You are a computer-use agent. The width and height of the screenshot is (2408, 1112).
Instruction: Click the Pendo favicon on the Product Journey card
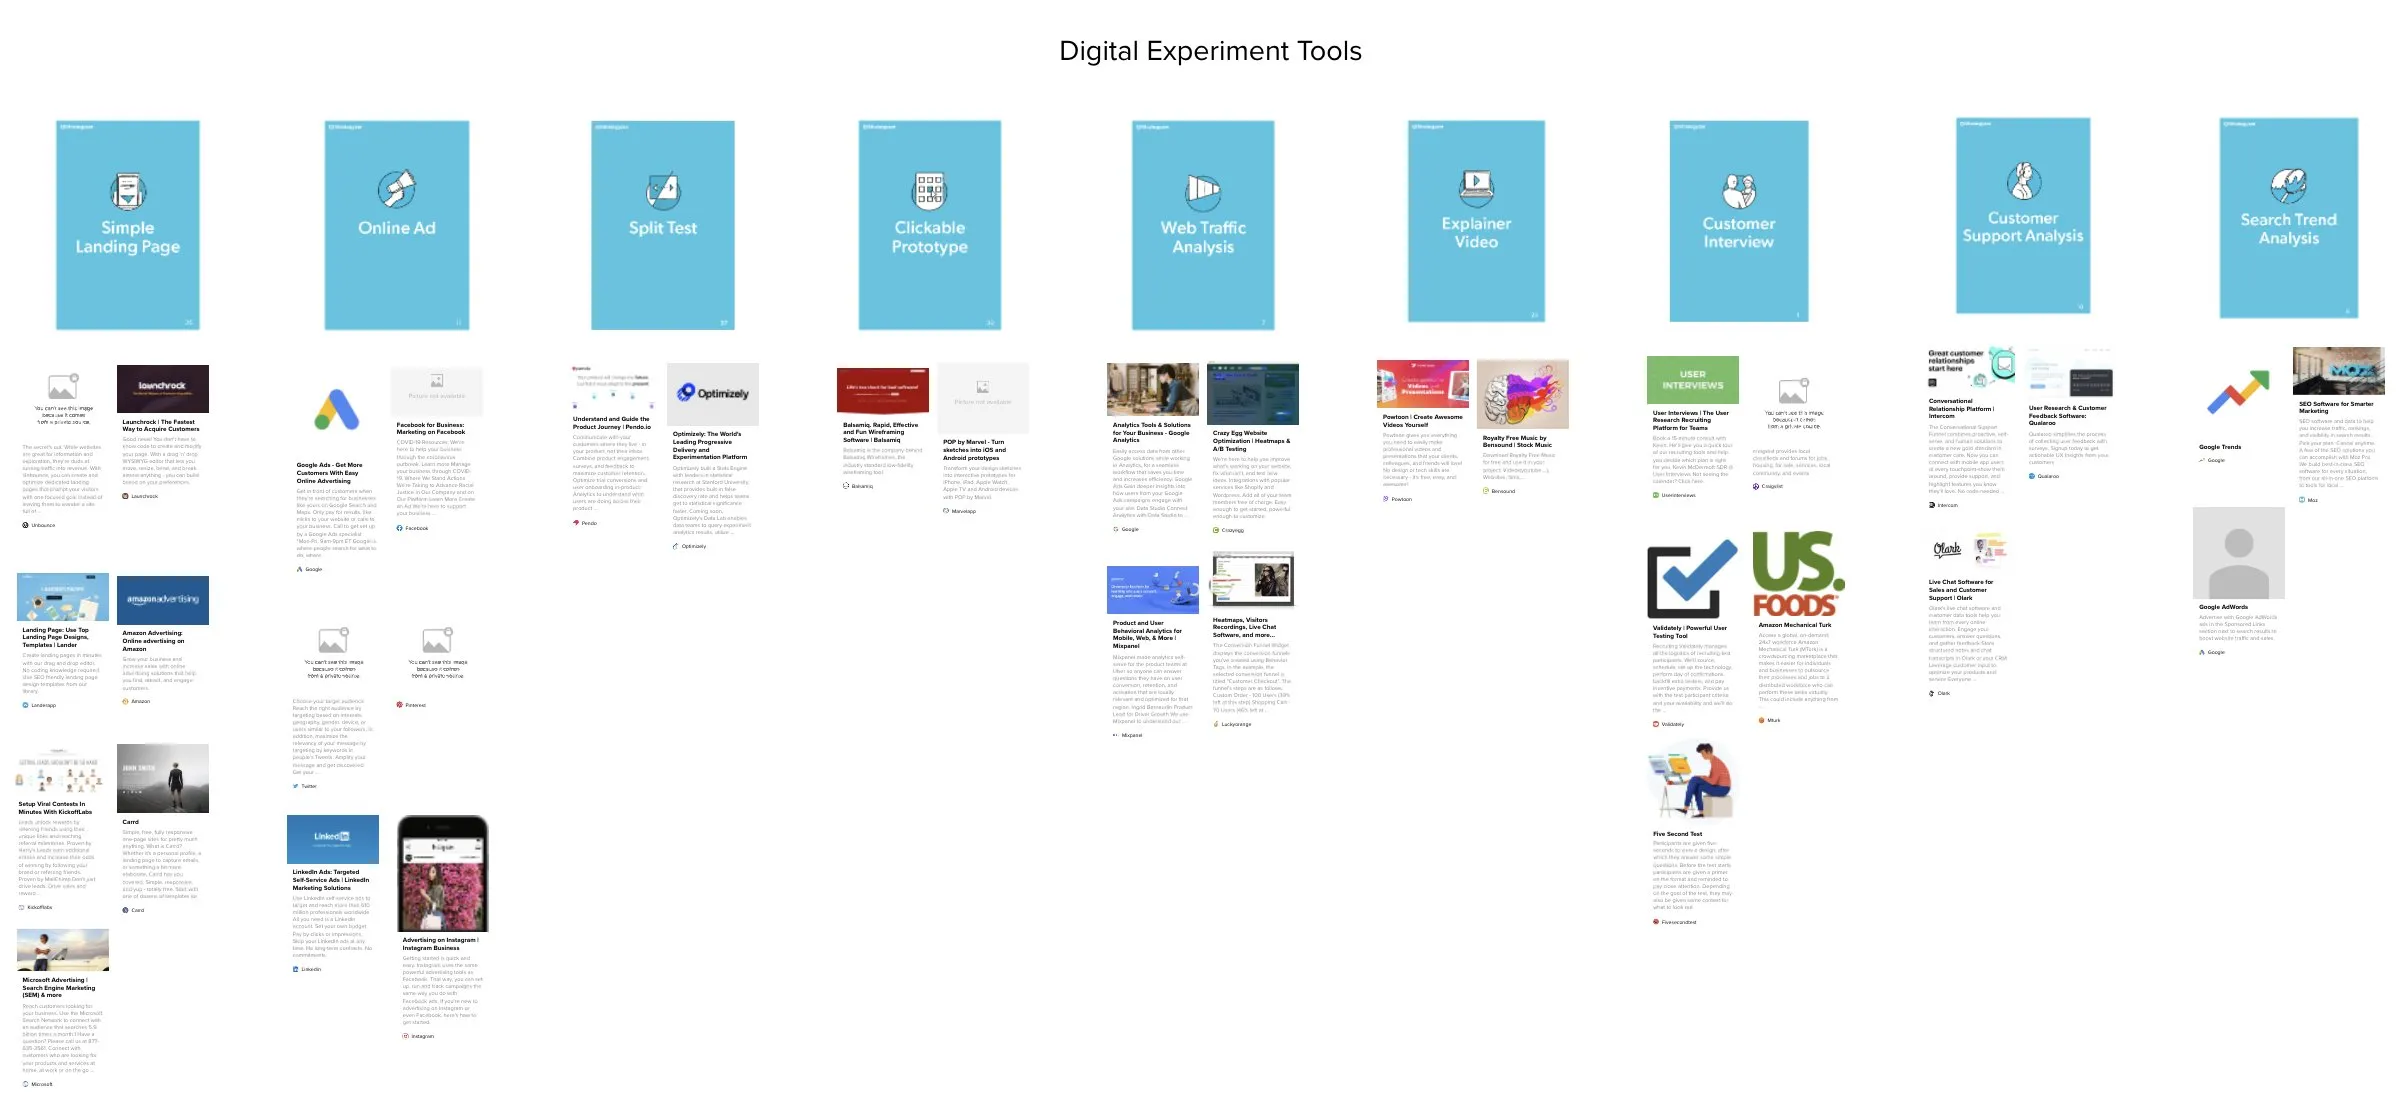(574, 522)
